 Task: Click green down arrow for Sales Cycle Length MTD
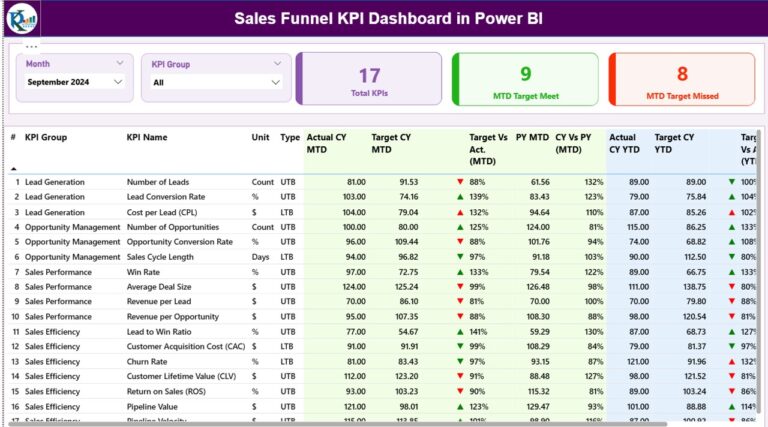point(460,257)
